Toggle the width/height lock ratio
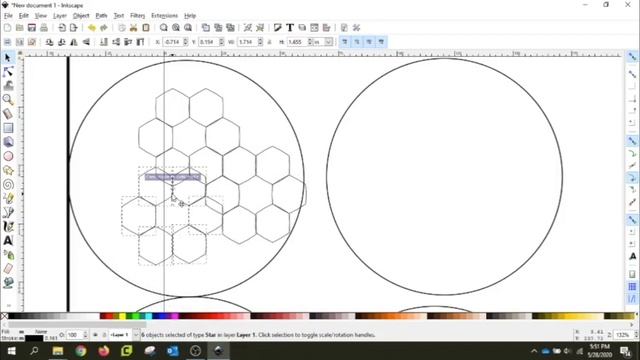Image resolution: width=640 pixels, height=360 pixels. click(269, 42)
